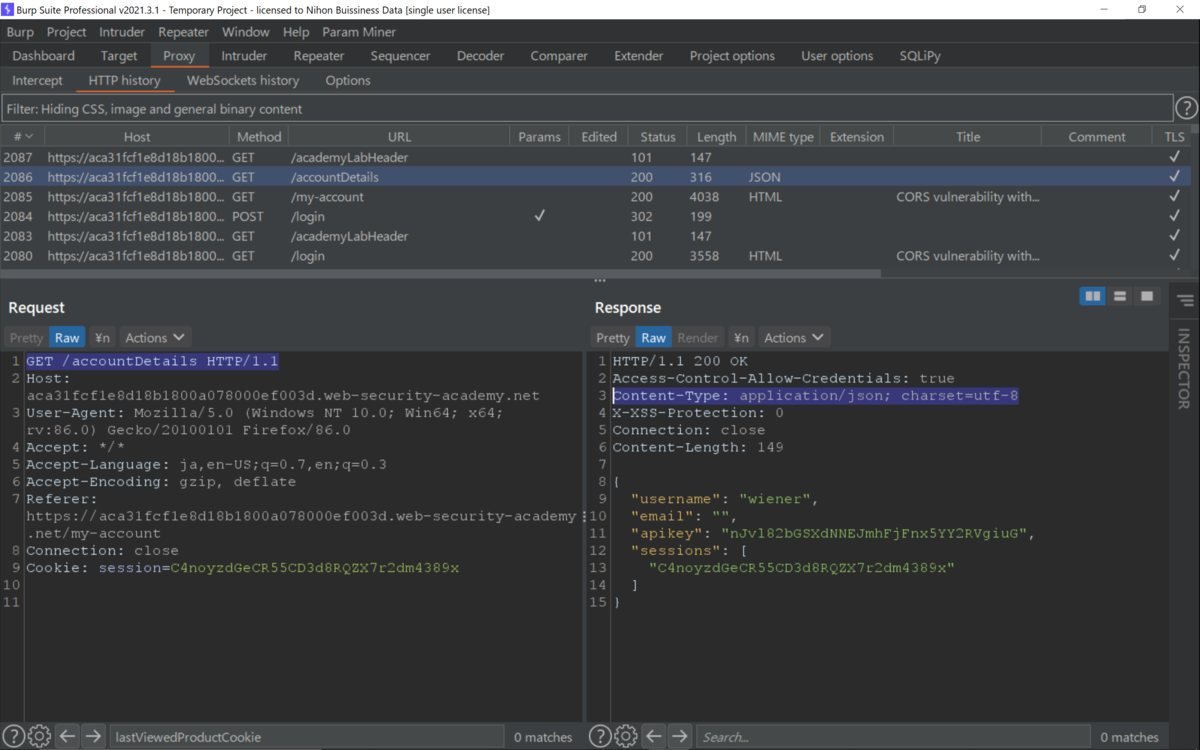
Task: Switch response view to Raw
Action: click(653, 338)
